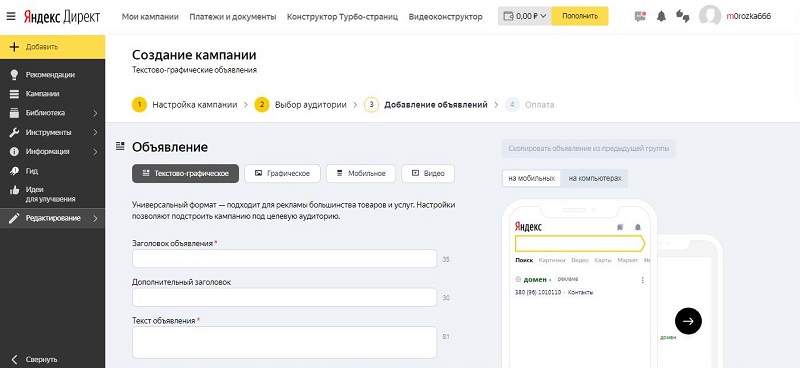Click the m0rozka666 username
The width and height of the screenshot is (800, 368).
pyautogui.click(x=748, y=16)
